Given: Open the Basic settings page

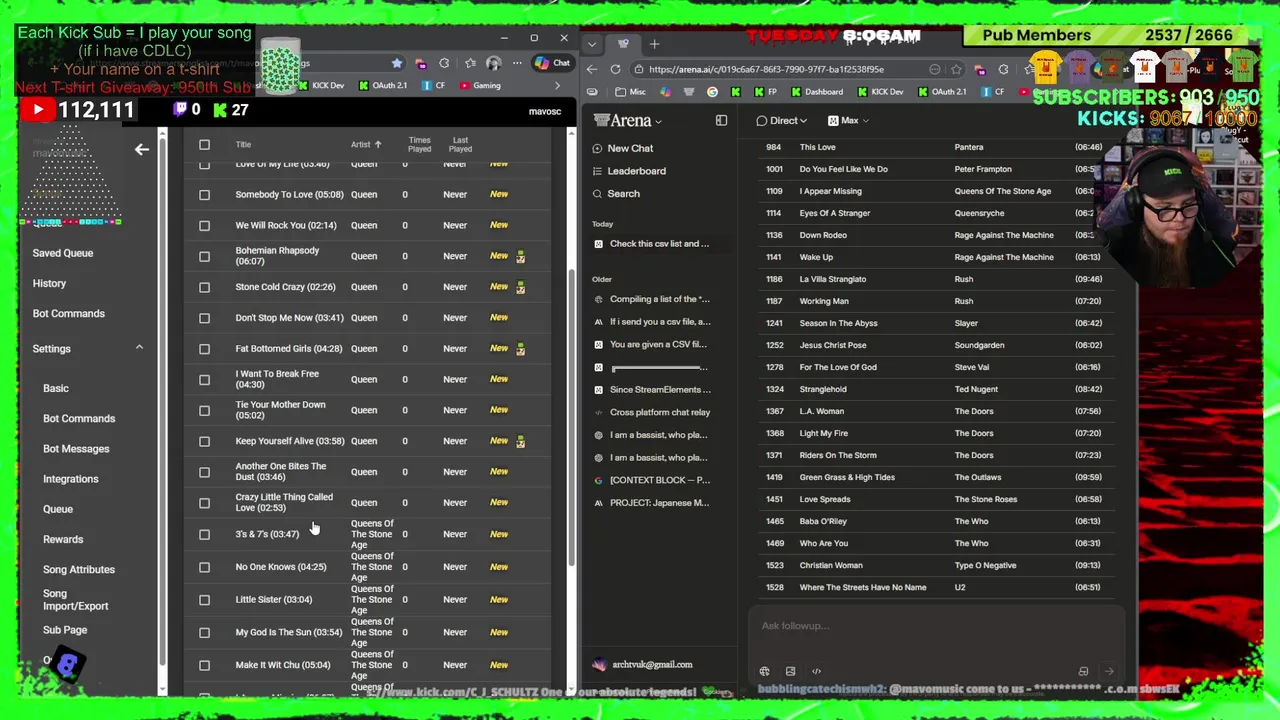Looking at the screenshot, I should [56, 389].
